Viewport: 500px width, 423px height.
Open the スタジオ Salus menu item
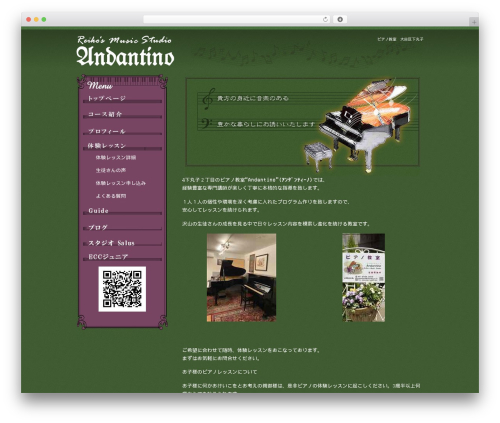click(x=111, y=243)
